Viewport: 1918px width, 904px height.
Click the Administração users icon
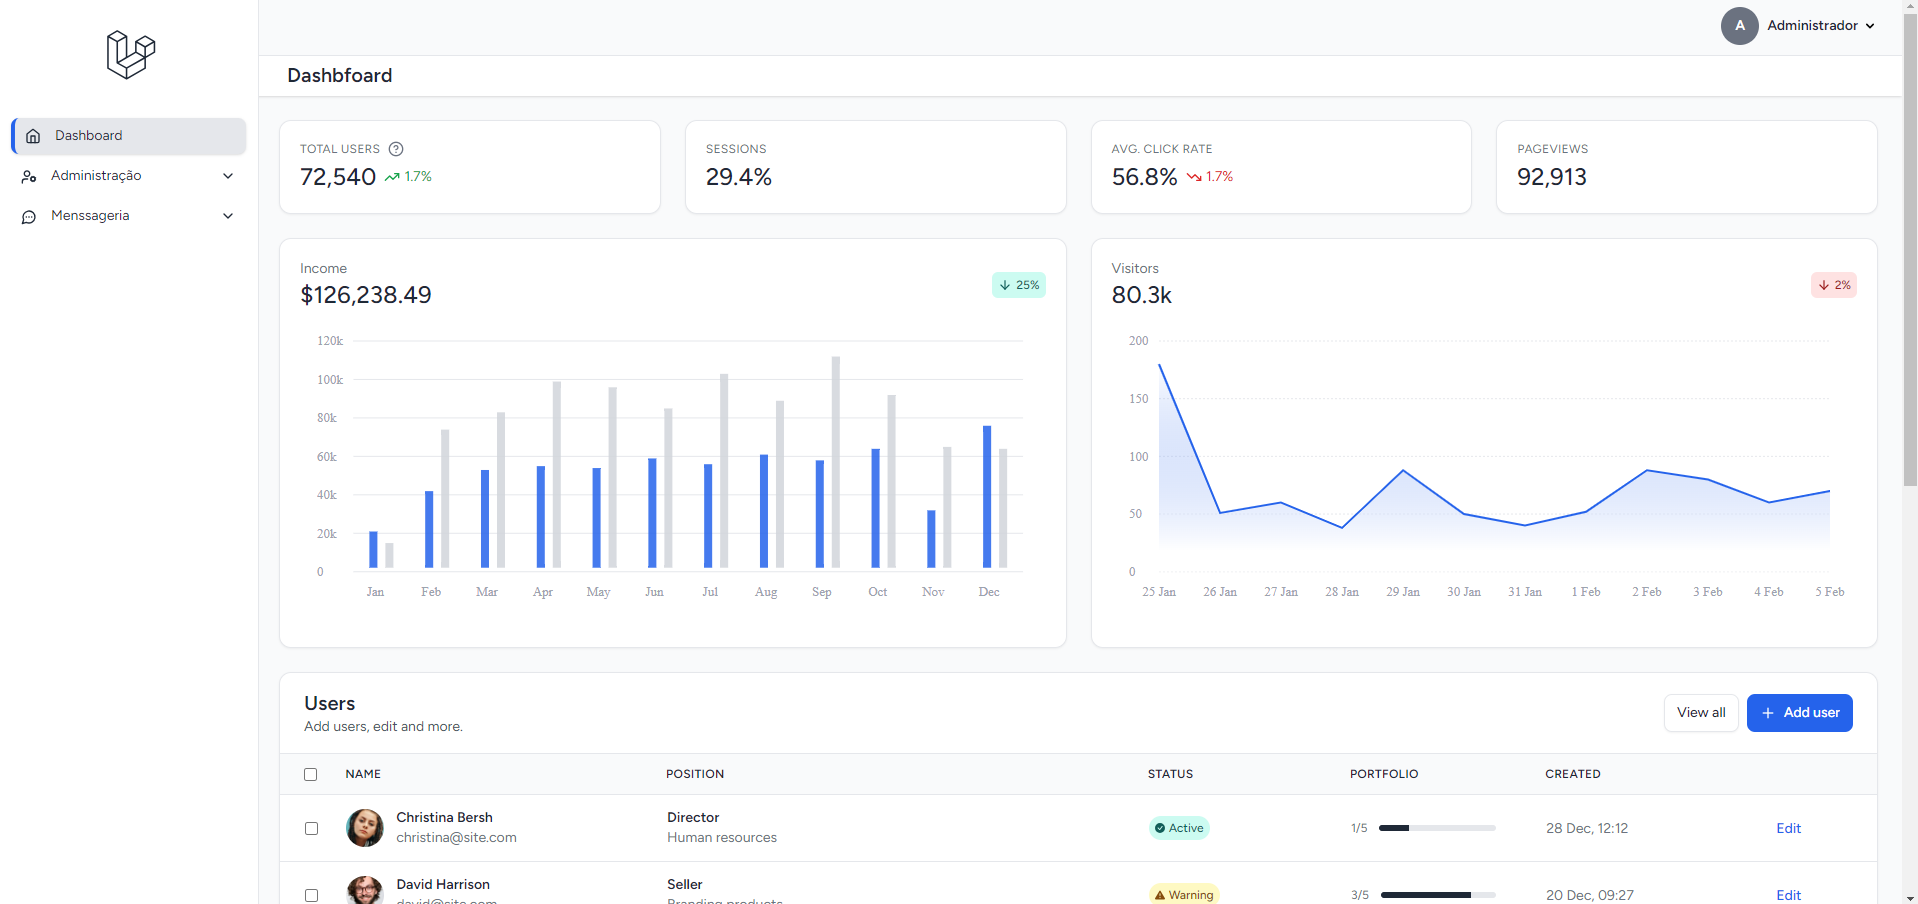(x=29, y=176)
